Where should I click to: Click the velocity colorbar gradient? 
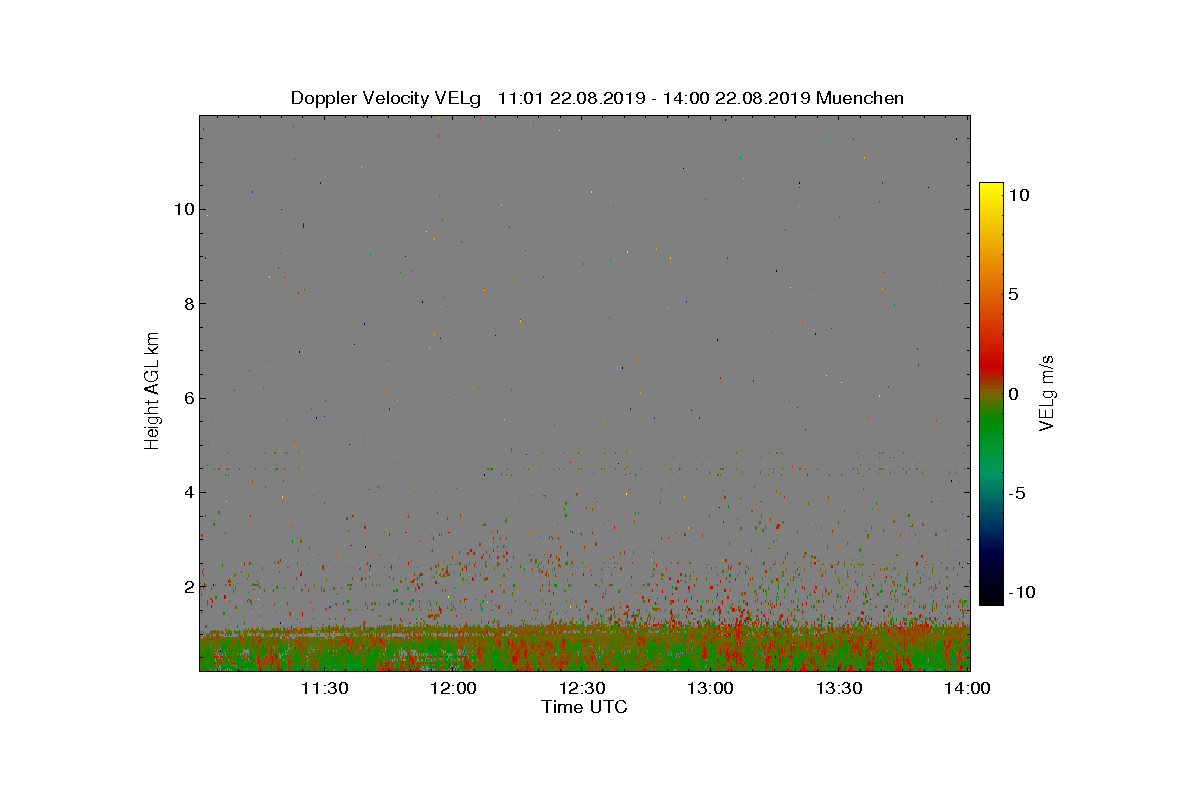click(991, 394)
